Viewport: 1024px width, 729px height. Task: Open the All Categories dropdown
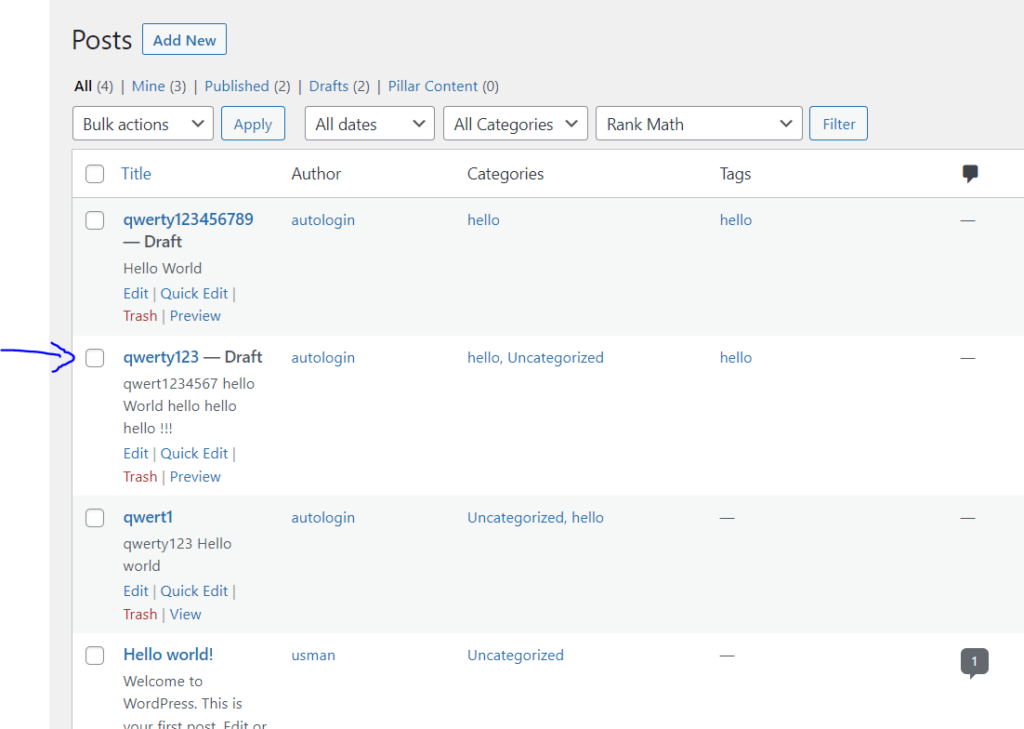click(x=515, y=123)
